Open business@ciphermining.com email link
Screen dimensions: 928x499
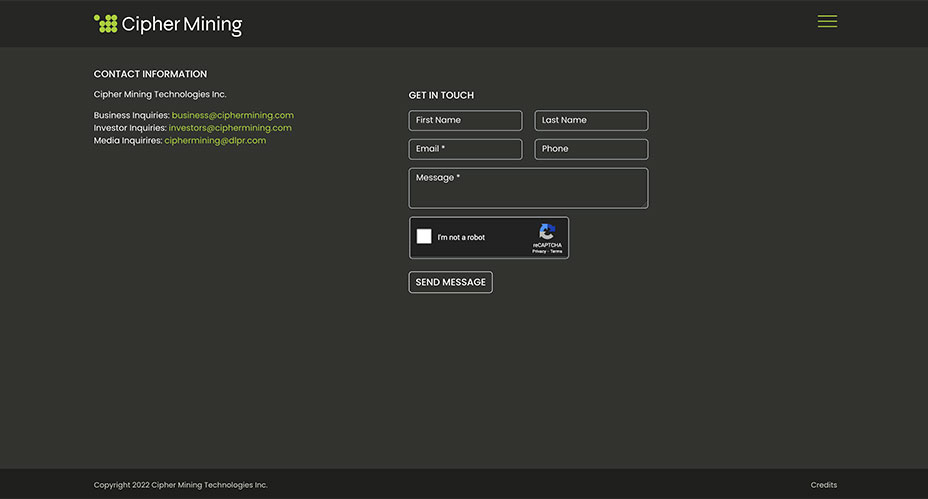pos(233,115)
